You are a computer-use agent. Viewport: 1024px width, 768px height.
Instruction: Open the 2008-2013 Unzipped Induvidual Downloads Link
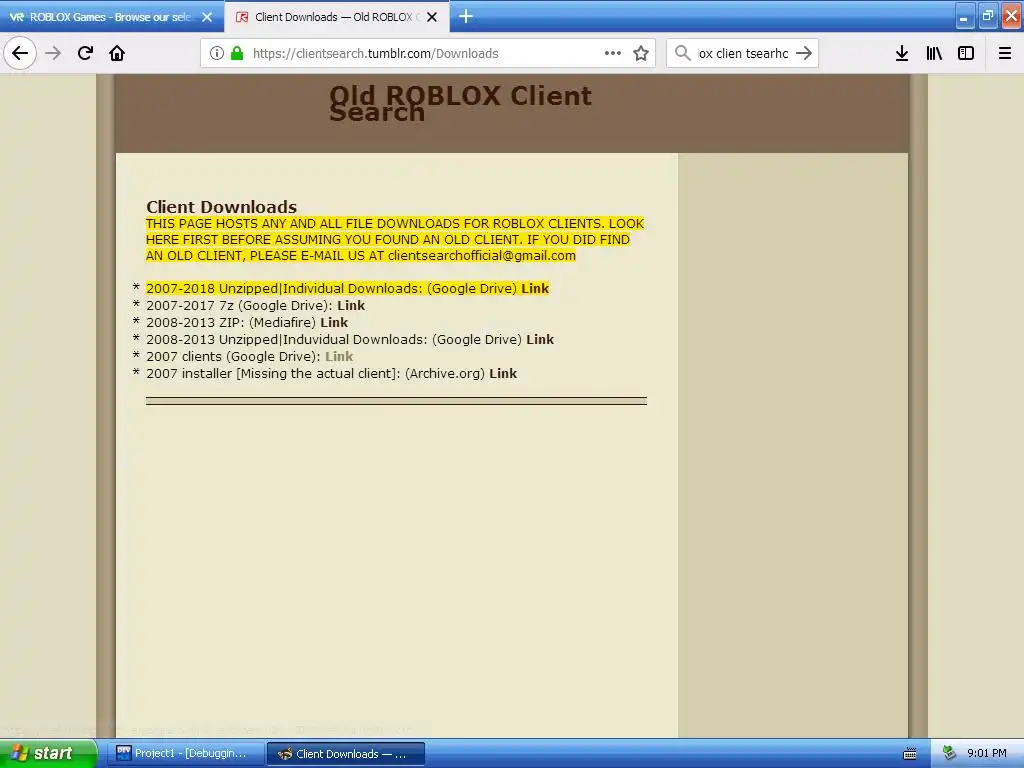[x=540, y=340]
